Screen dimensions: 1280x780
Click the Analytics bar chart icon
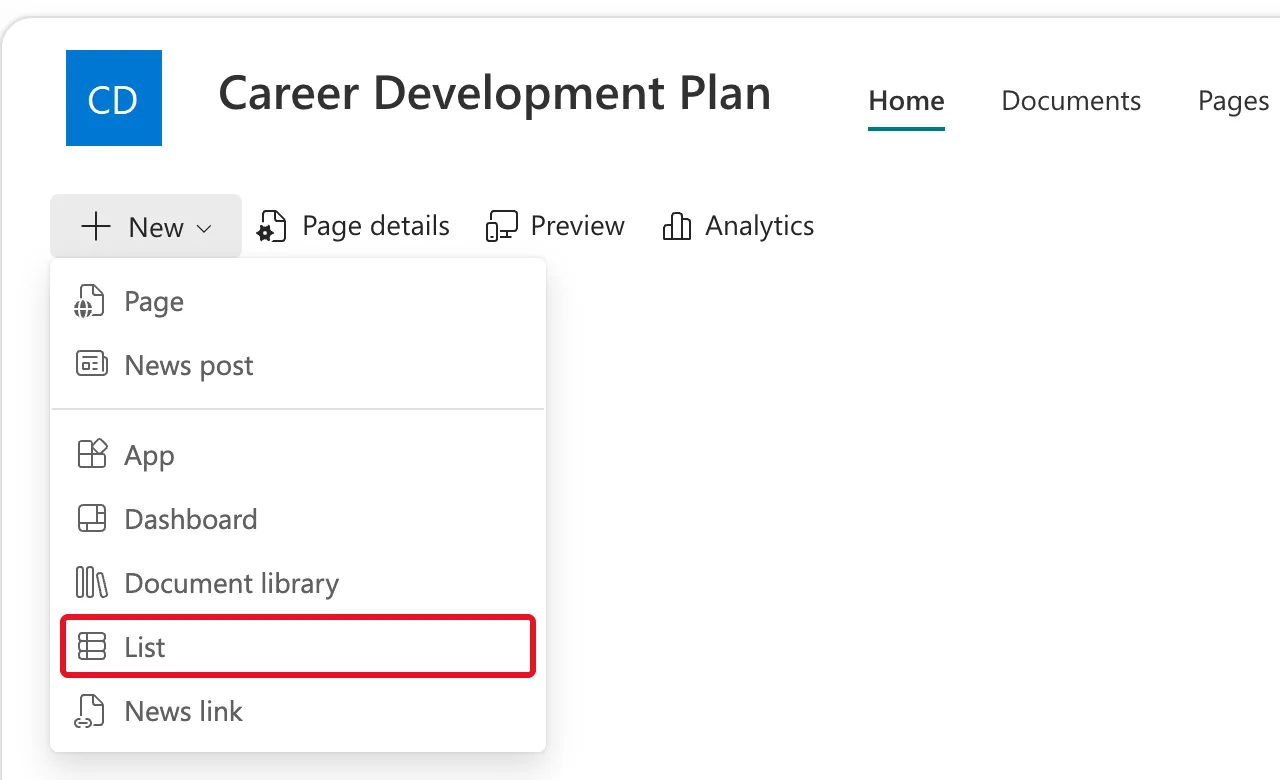tap(677, 226)
